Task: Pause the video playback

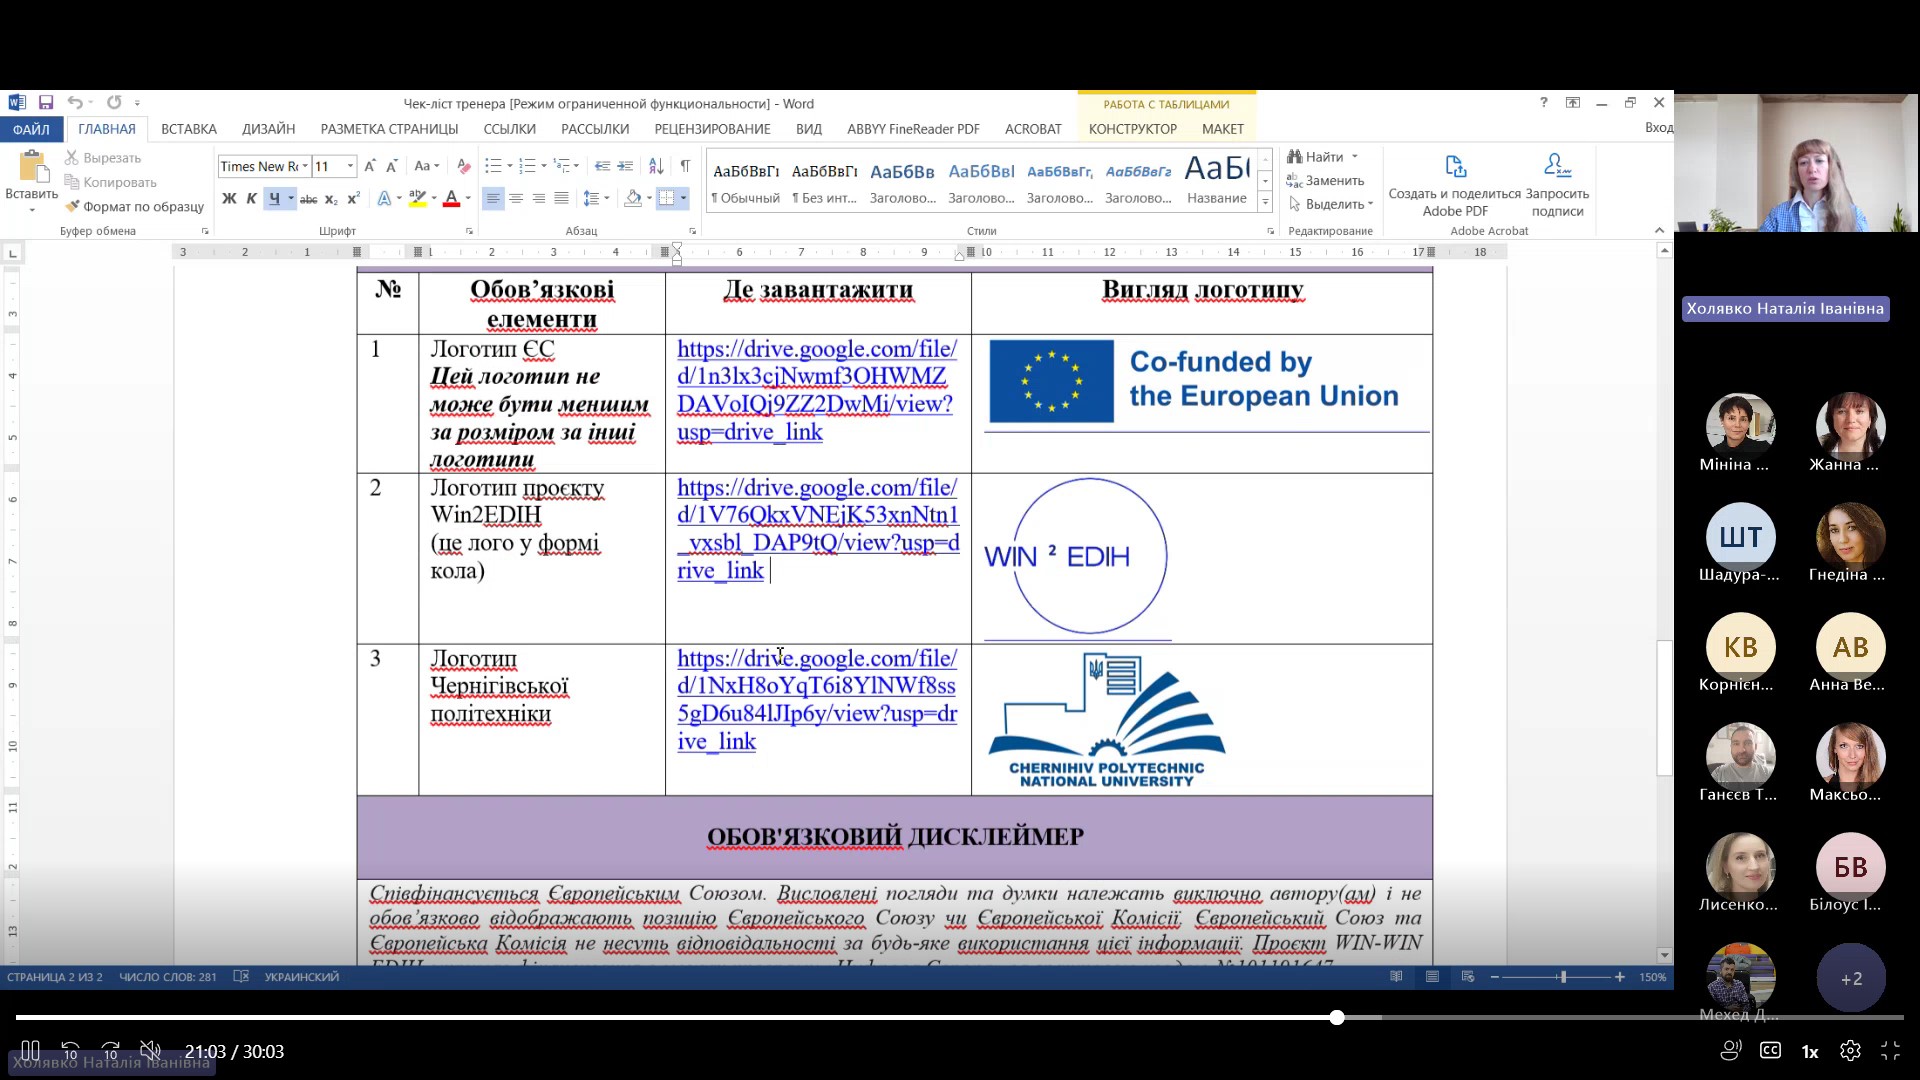Action: pos(30,1051)
